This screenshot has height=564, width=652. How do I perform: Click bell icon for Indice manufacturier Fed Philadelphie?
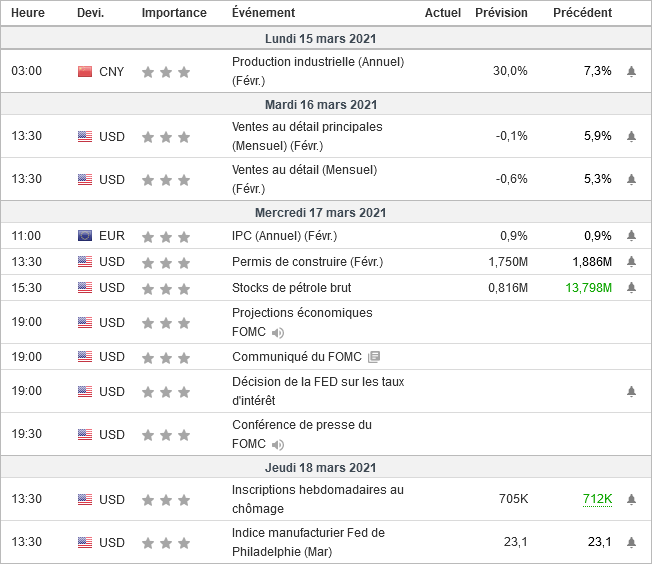point(631,543)
